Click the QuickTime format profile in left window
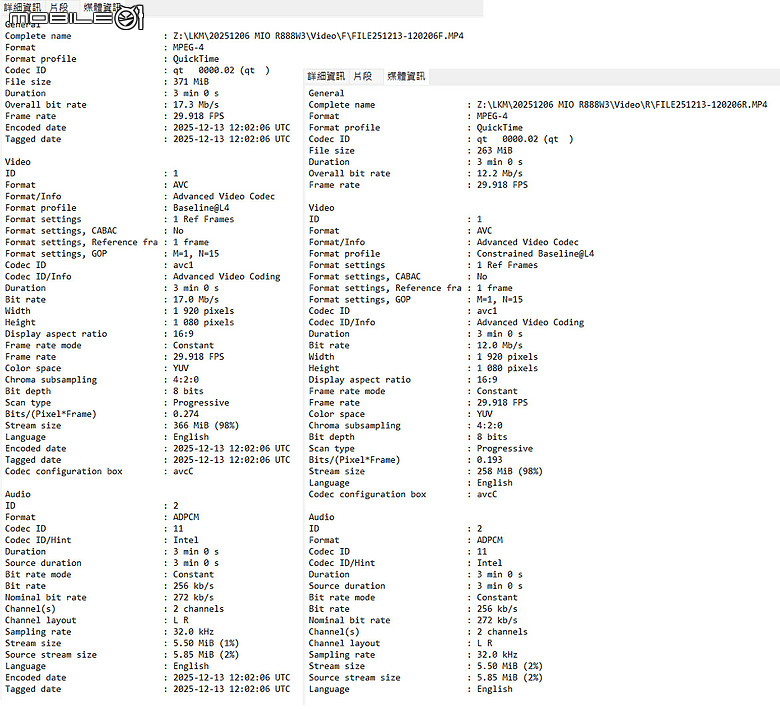This screenshot has width=780, height=709. coord(196,59)
